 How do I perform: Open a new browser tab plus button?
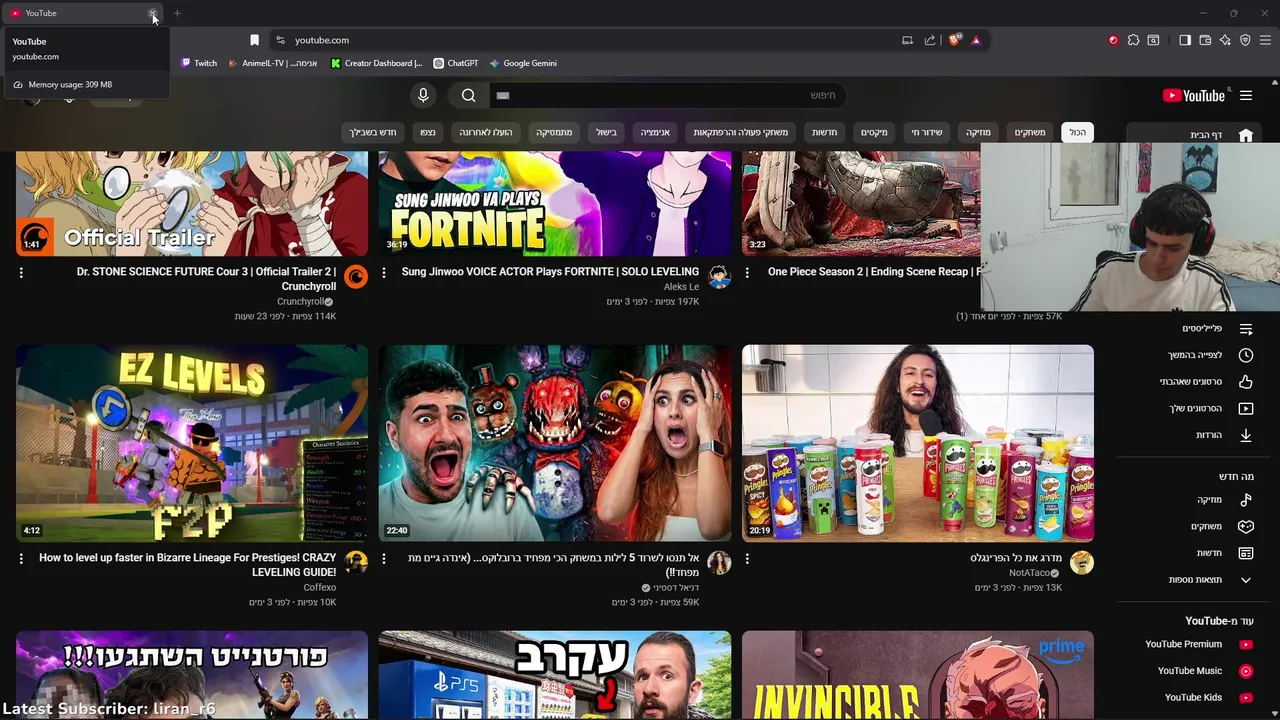point(177,13)
